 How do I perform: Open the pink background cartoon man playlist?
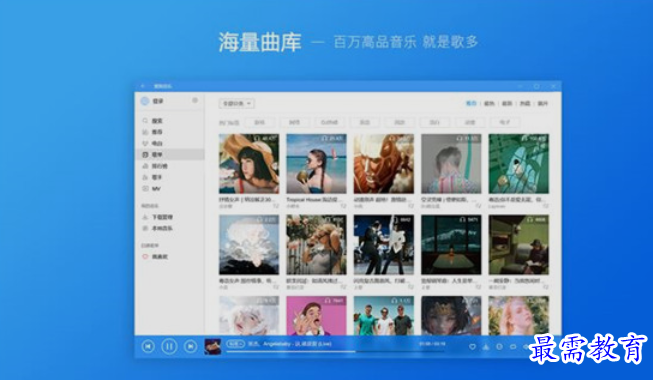pyautogui.click(x=316, y=315)
